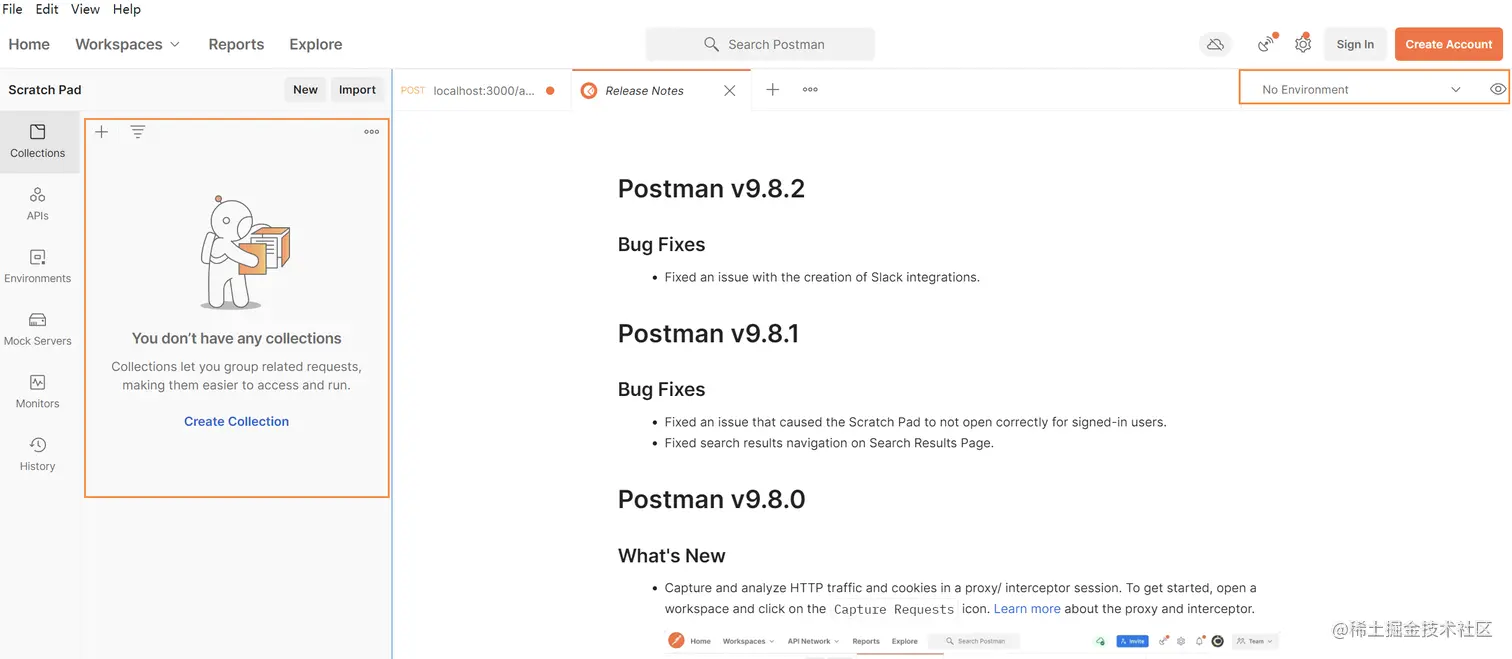Viewport: 1512px width, 659px height.
Task: Open the APIs sidebar section
Action: 38,204
